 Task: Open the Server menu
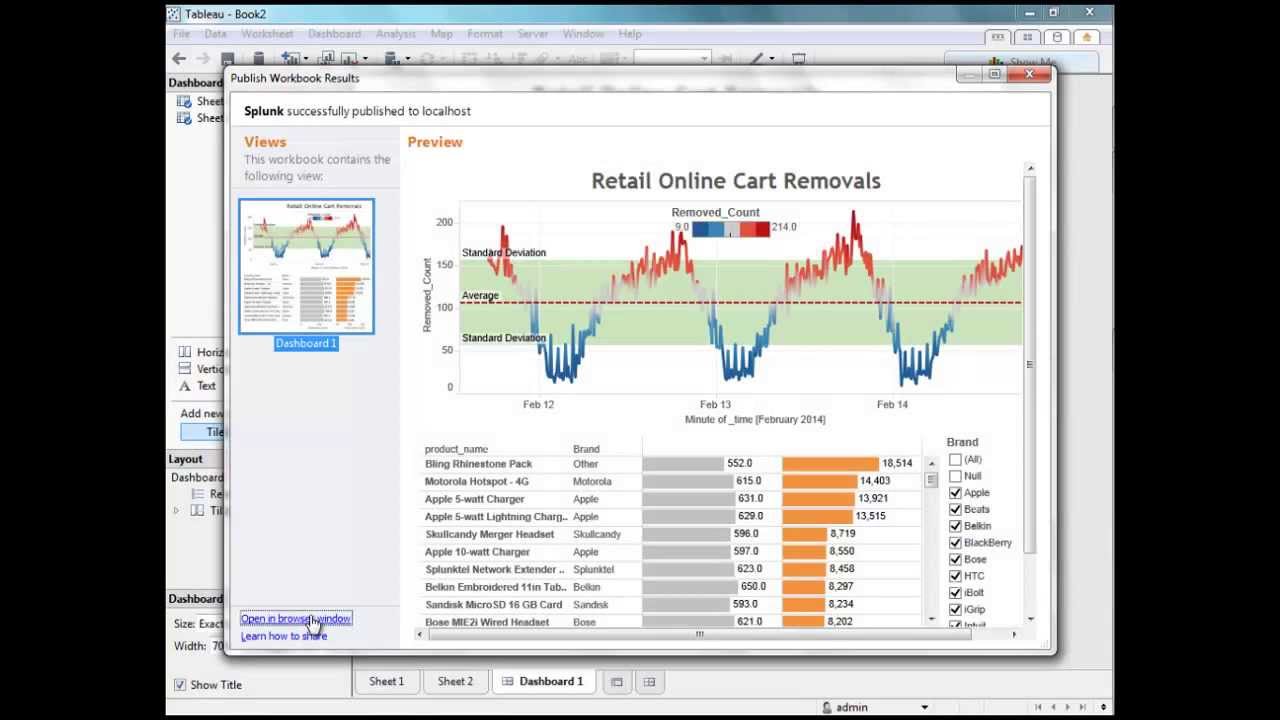532,34
